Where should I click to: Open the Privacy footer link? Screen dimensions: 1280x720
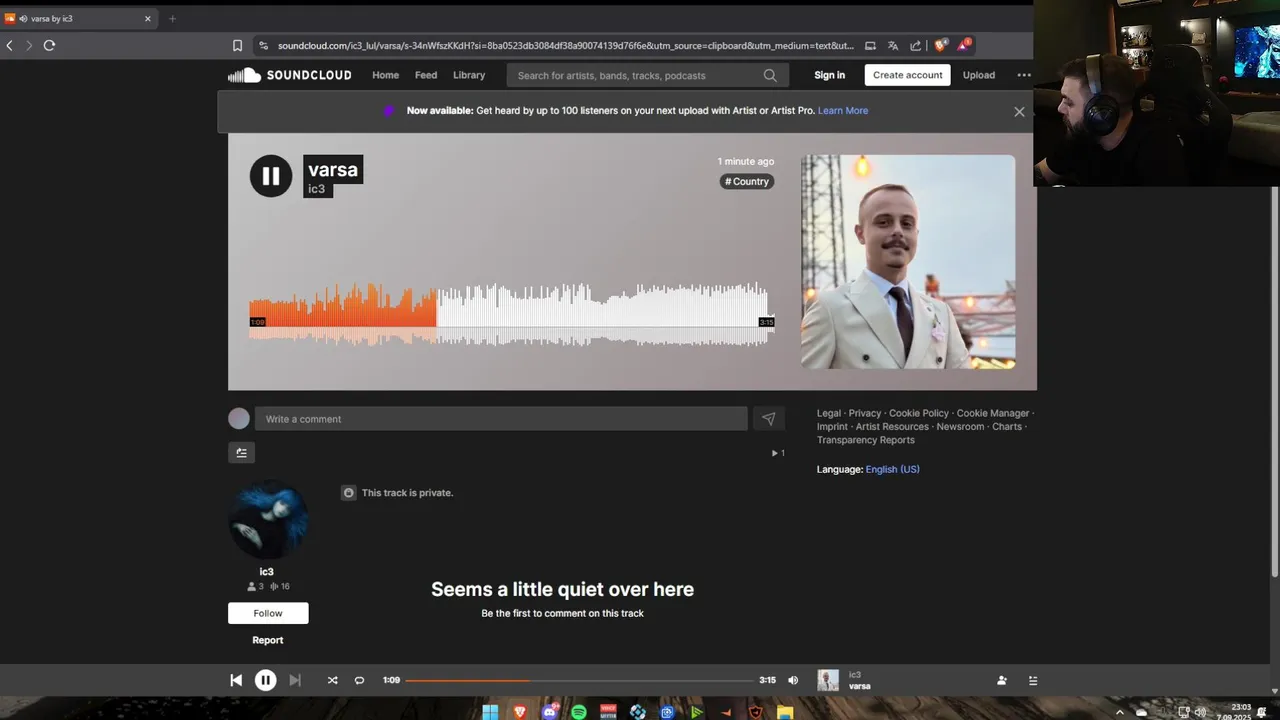865,413
